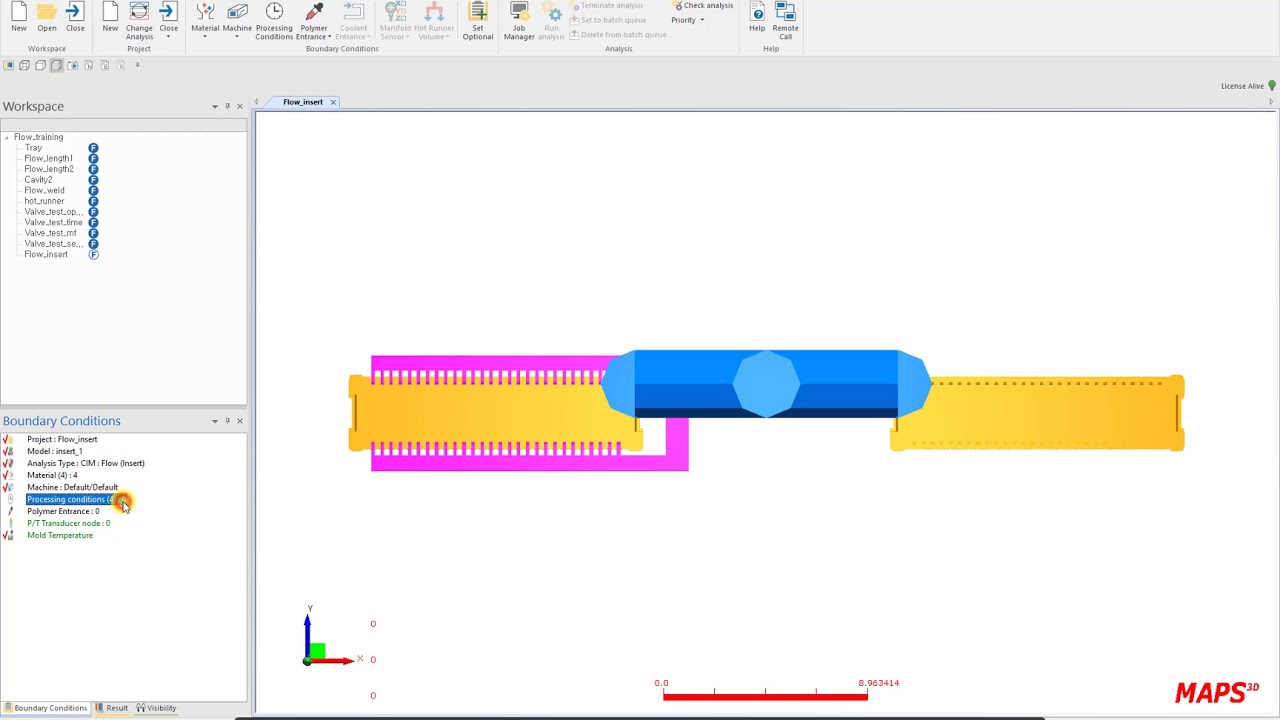Click 'P/T Transducer node : 0' entry
The height and width of the screenshot is (720, 1280).
[x=69, y=523]
